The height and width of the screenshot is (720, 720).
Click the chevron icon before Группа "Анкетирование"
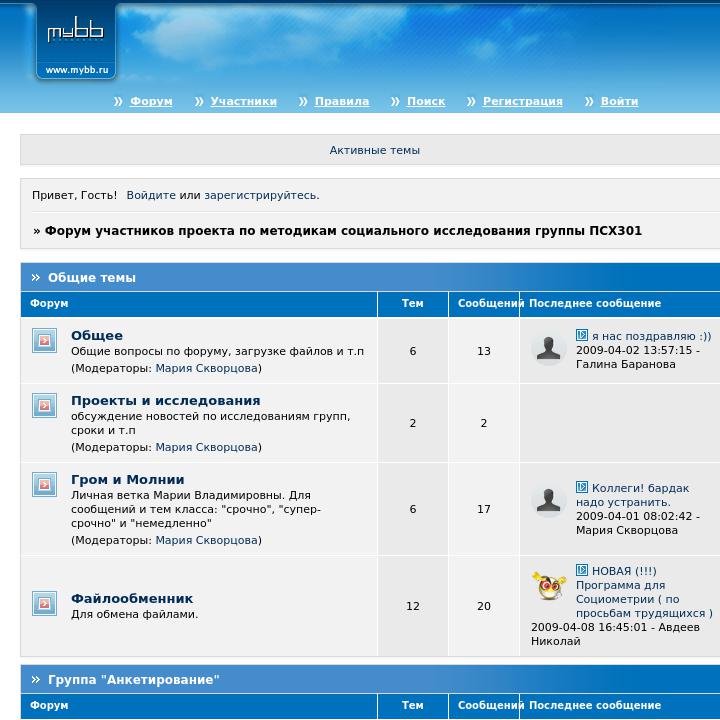tap(36, 680)
